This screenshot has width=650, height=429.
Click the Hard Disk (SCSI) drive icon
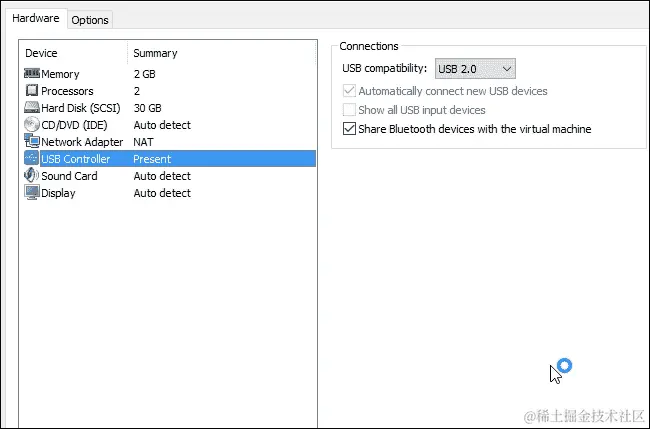point(32,107)
